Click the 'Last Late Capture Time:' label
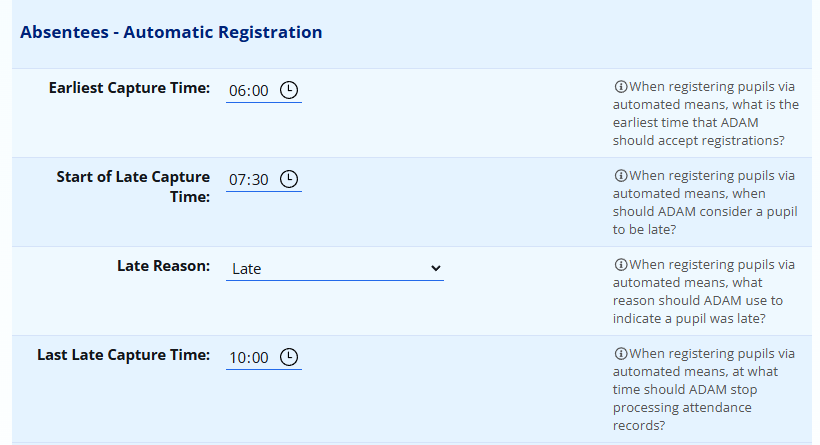 pyautogui.click(x=123, y=355)
